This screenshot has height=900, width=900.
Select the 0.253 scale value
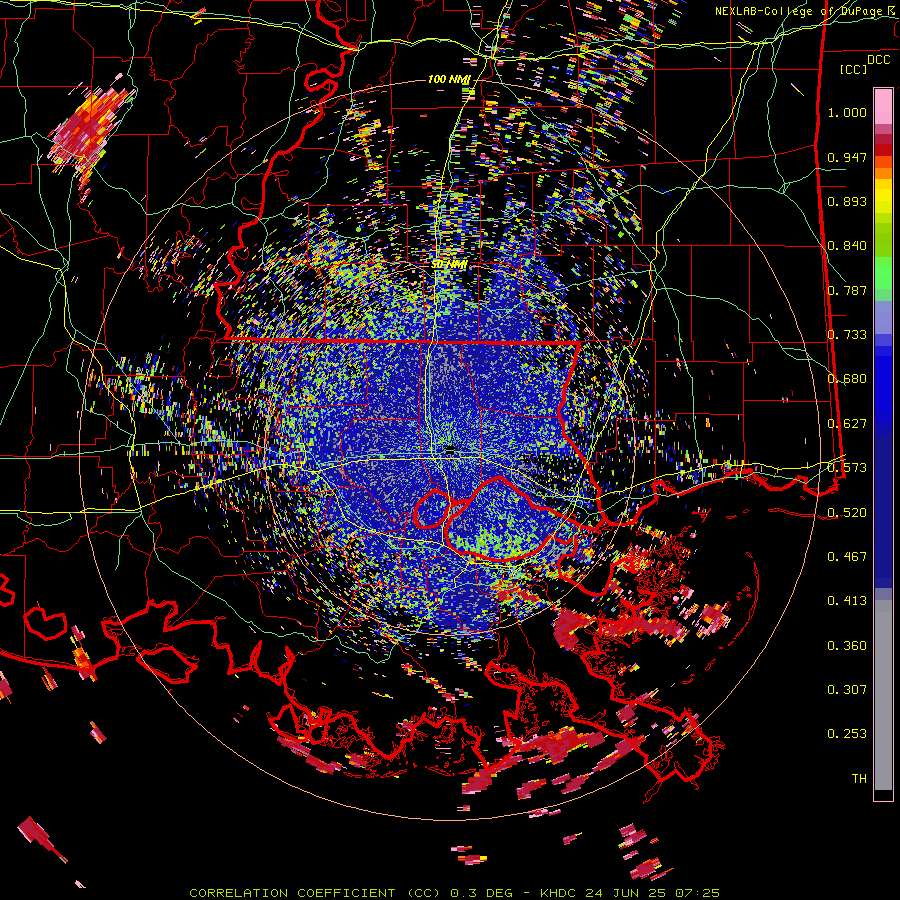847,734
